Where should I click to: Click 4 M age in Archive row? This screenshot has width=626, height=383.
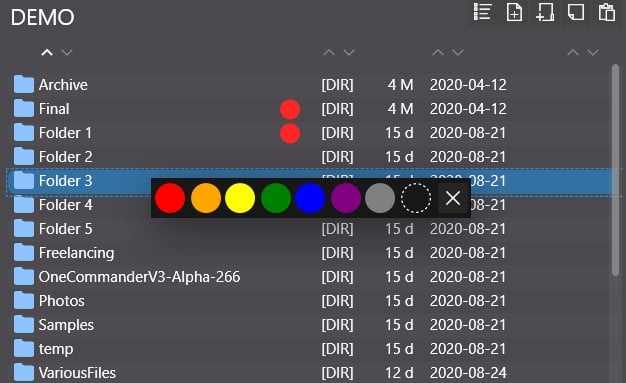(400, 85)
